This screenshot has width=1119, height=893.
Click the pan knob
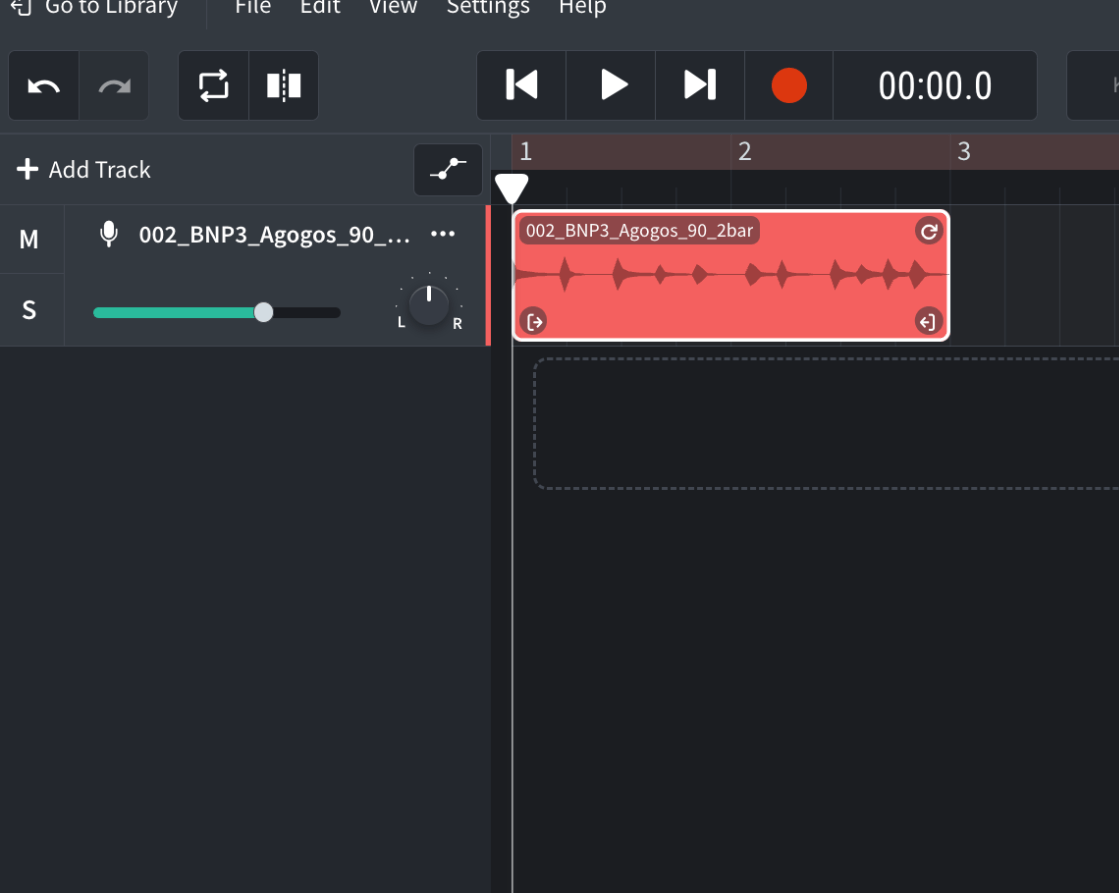pos(429,305)
